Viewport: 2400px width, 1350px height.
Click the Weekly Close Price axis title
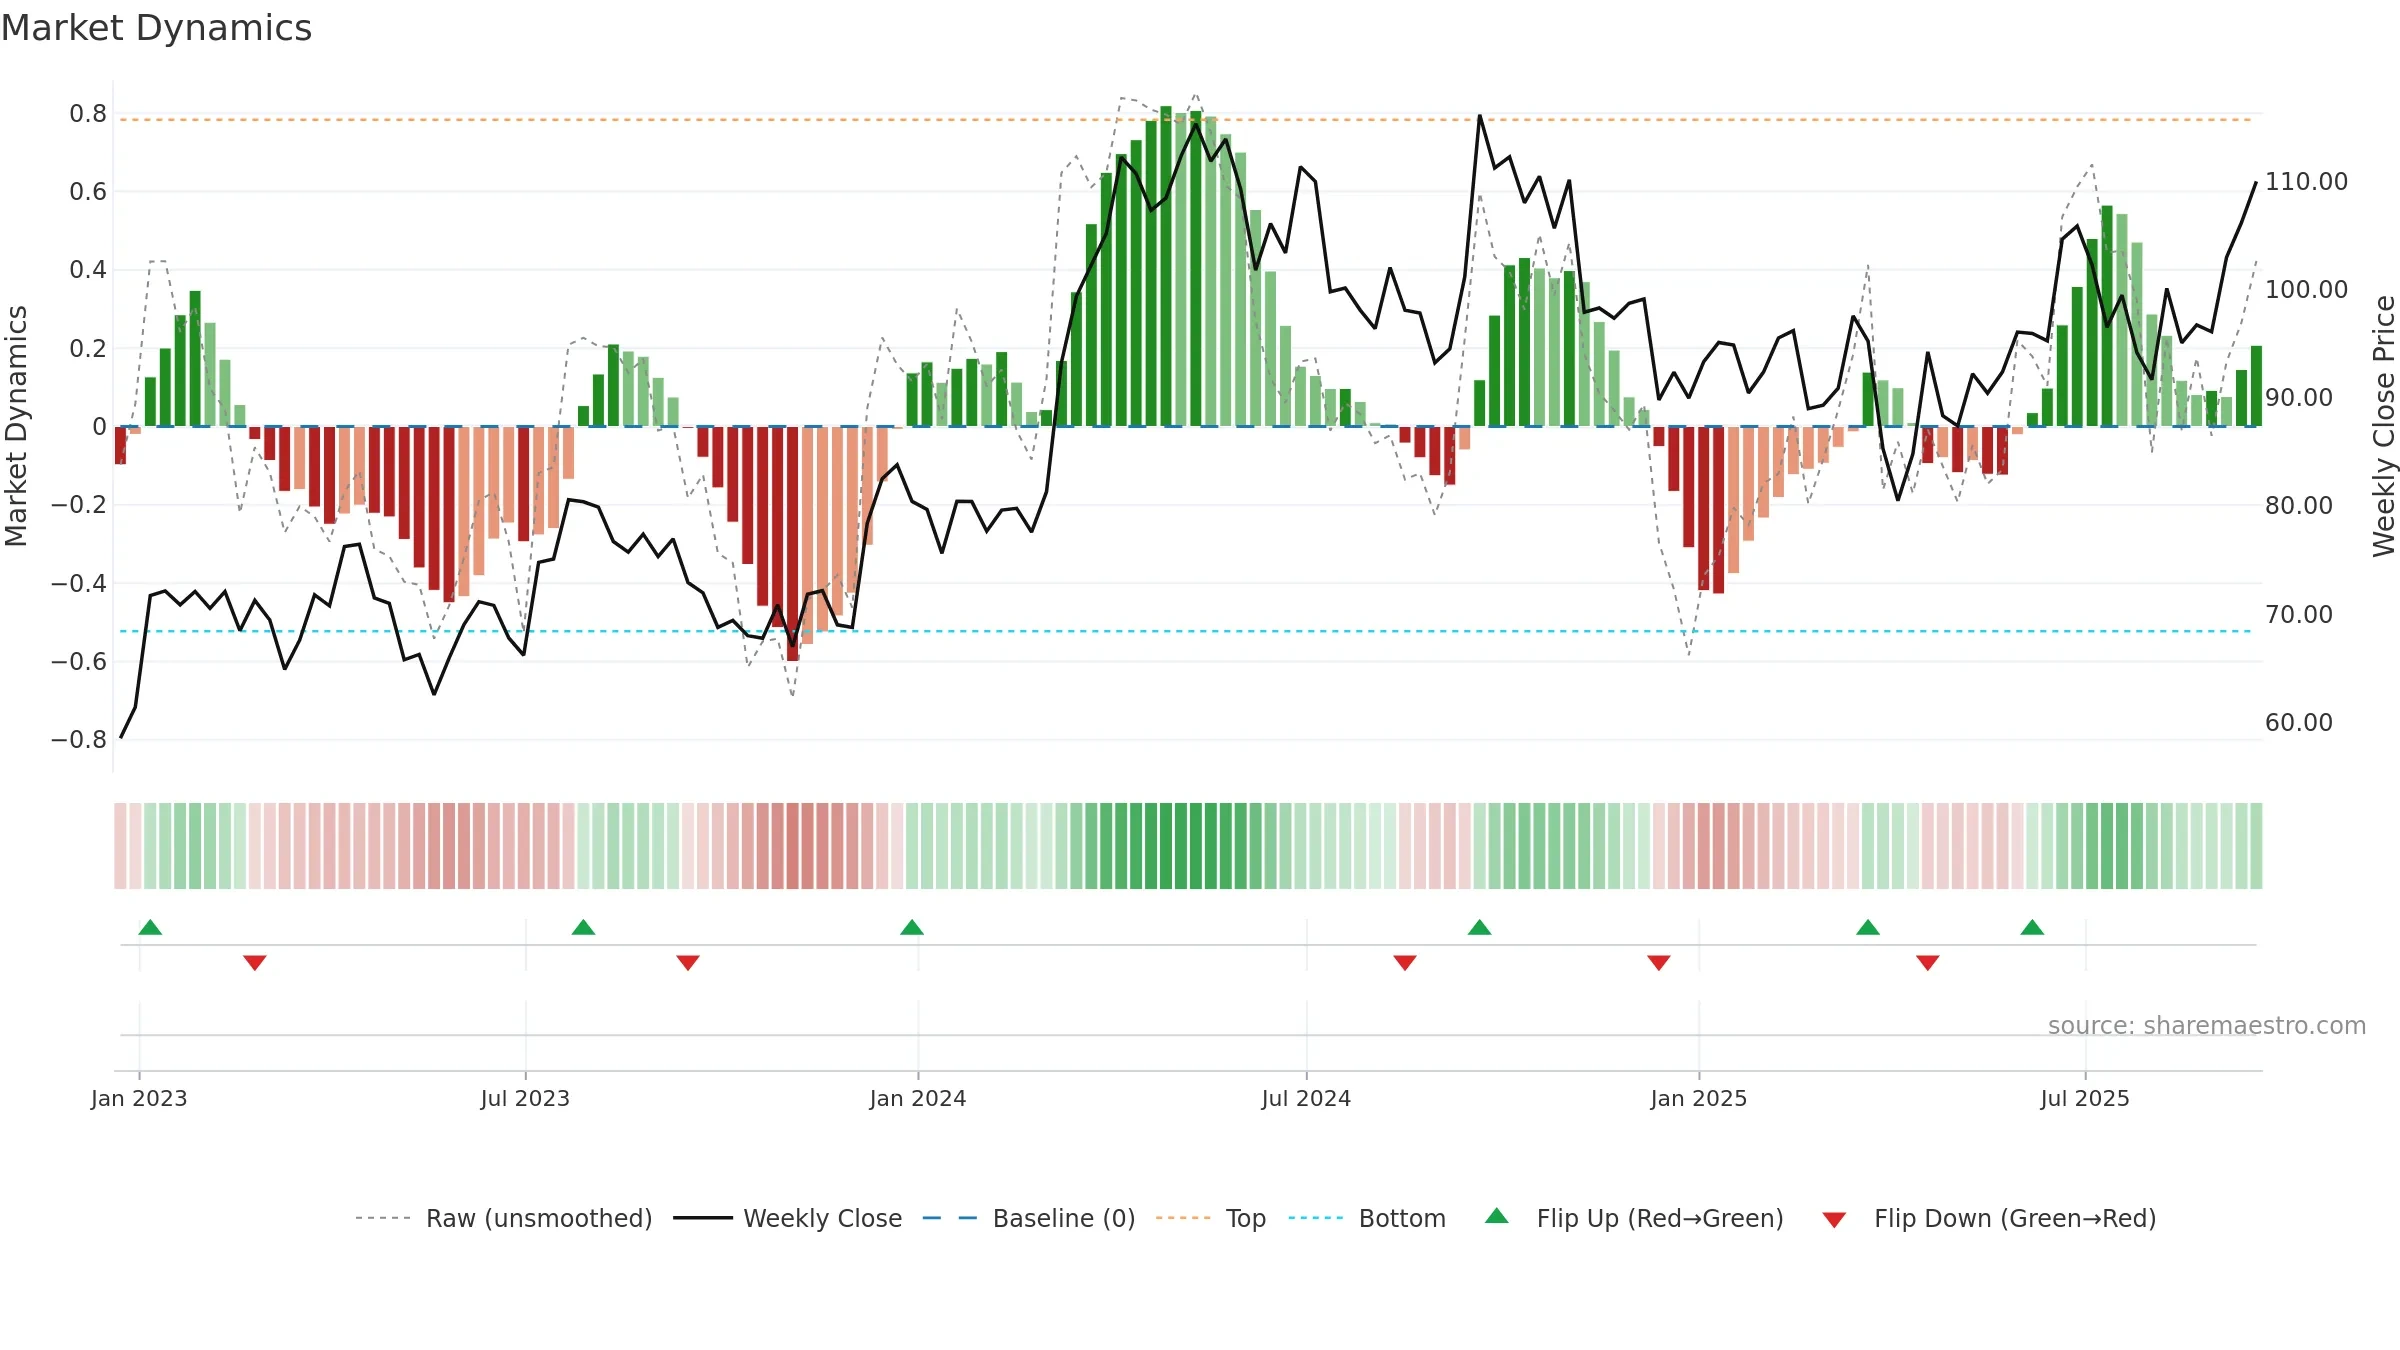(2384, 426)
